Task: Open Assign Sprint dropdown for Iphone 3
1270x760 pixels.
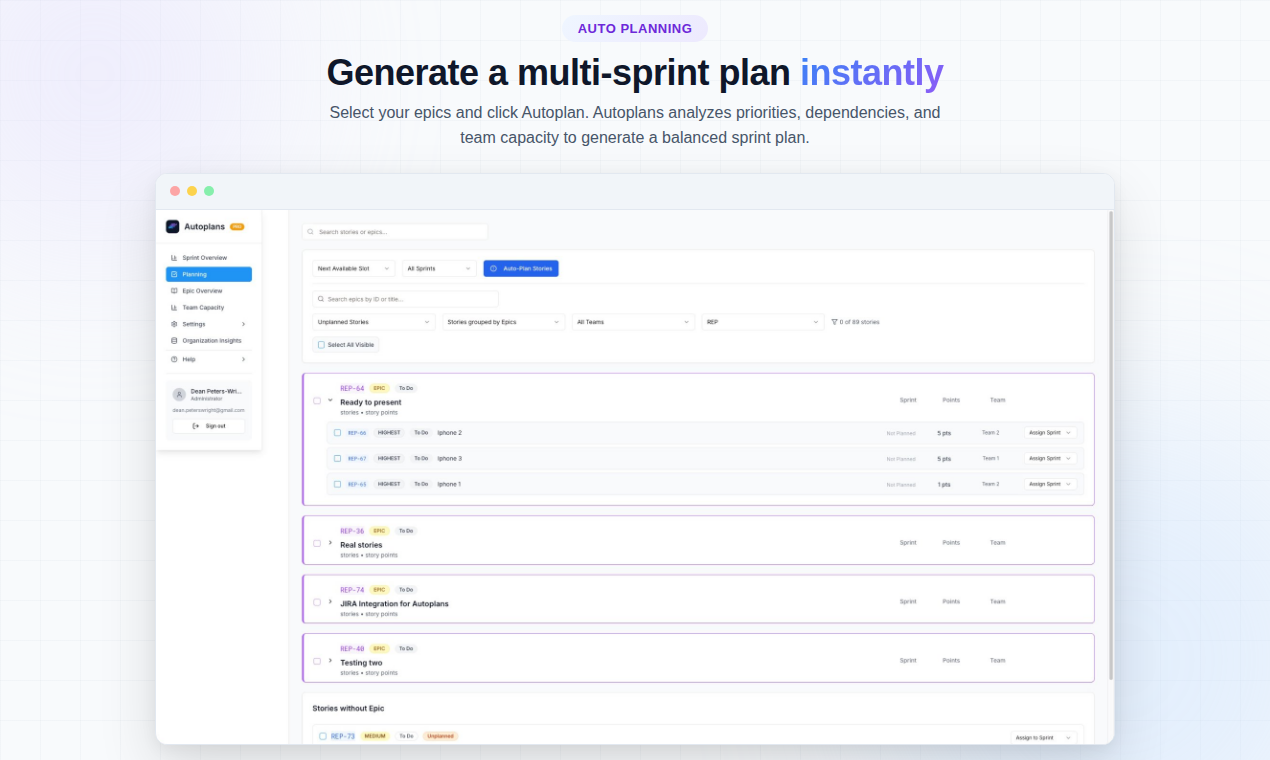Action: click(x=1050, y=458)
